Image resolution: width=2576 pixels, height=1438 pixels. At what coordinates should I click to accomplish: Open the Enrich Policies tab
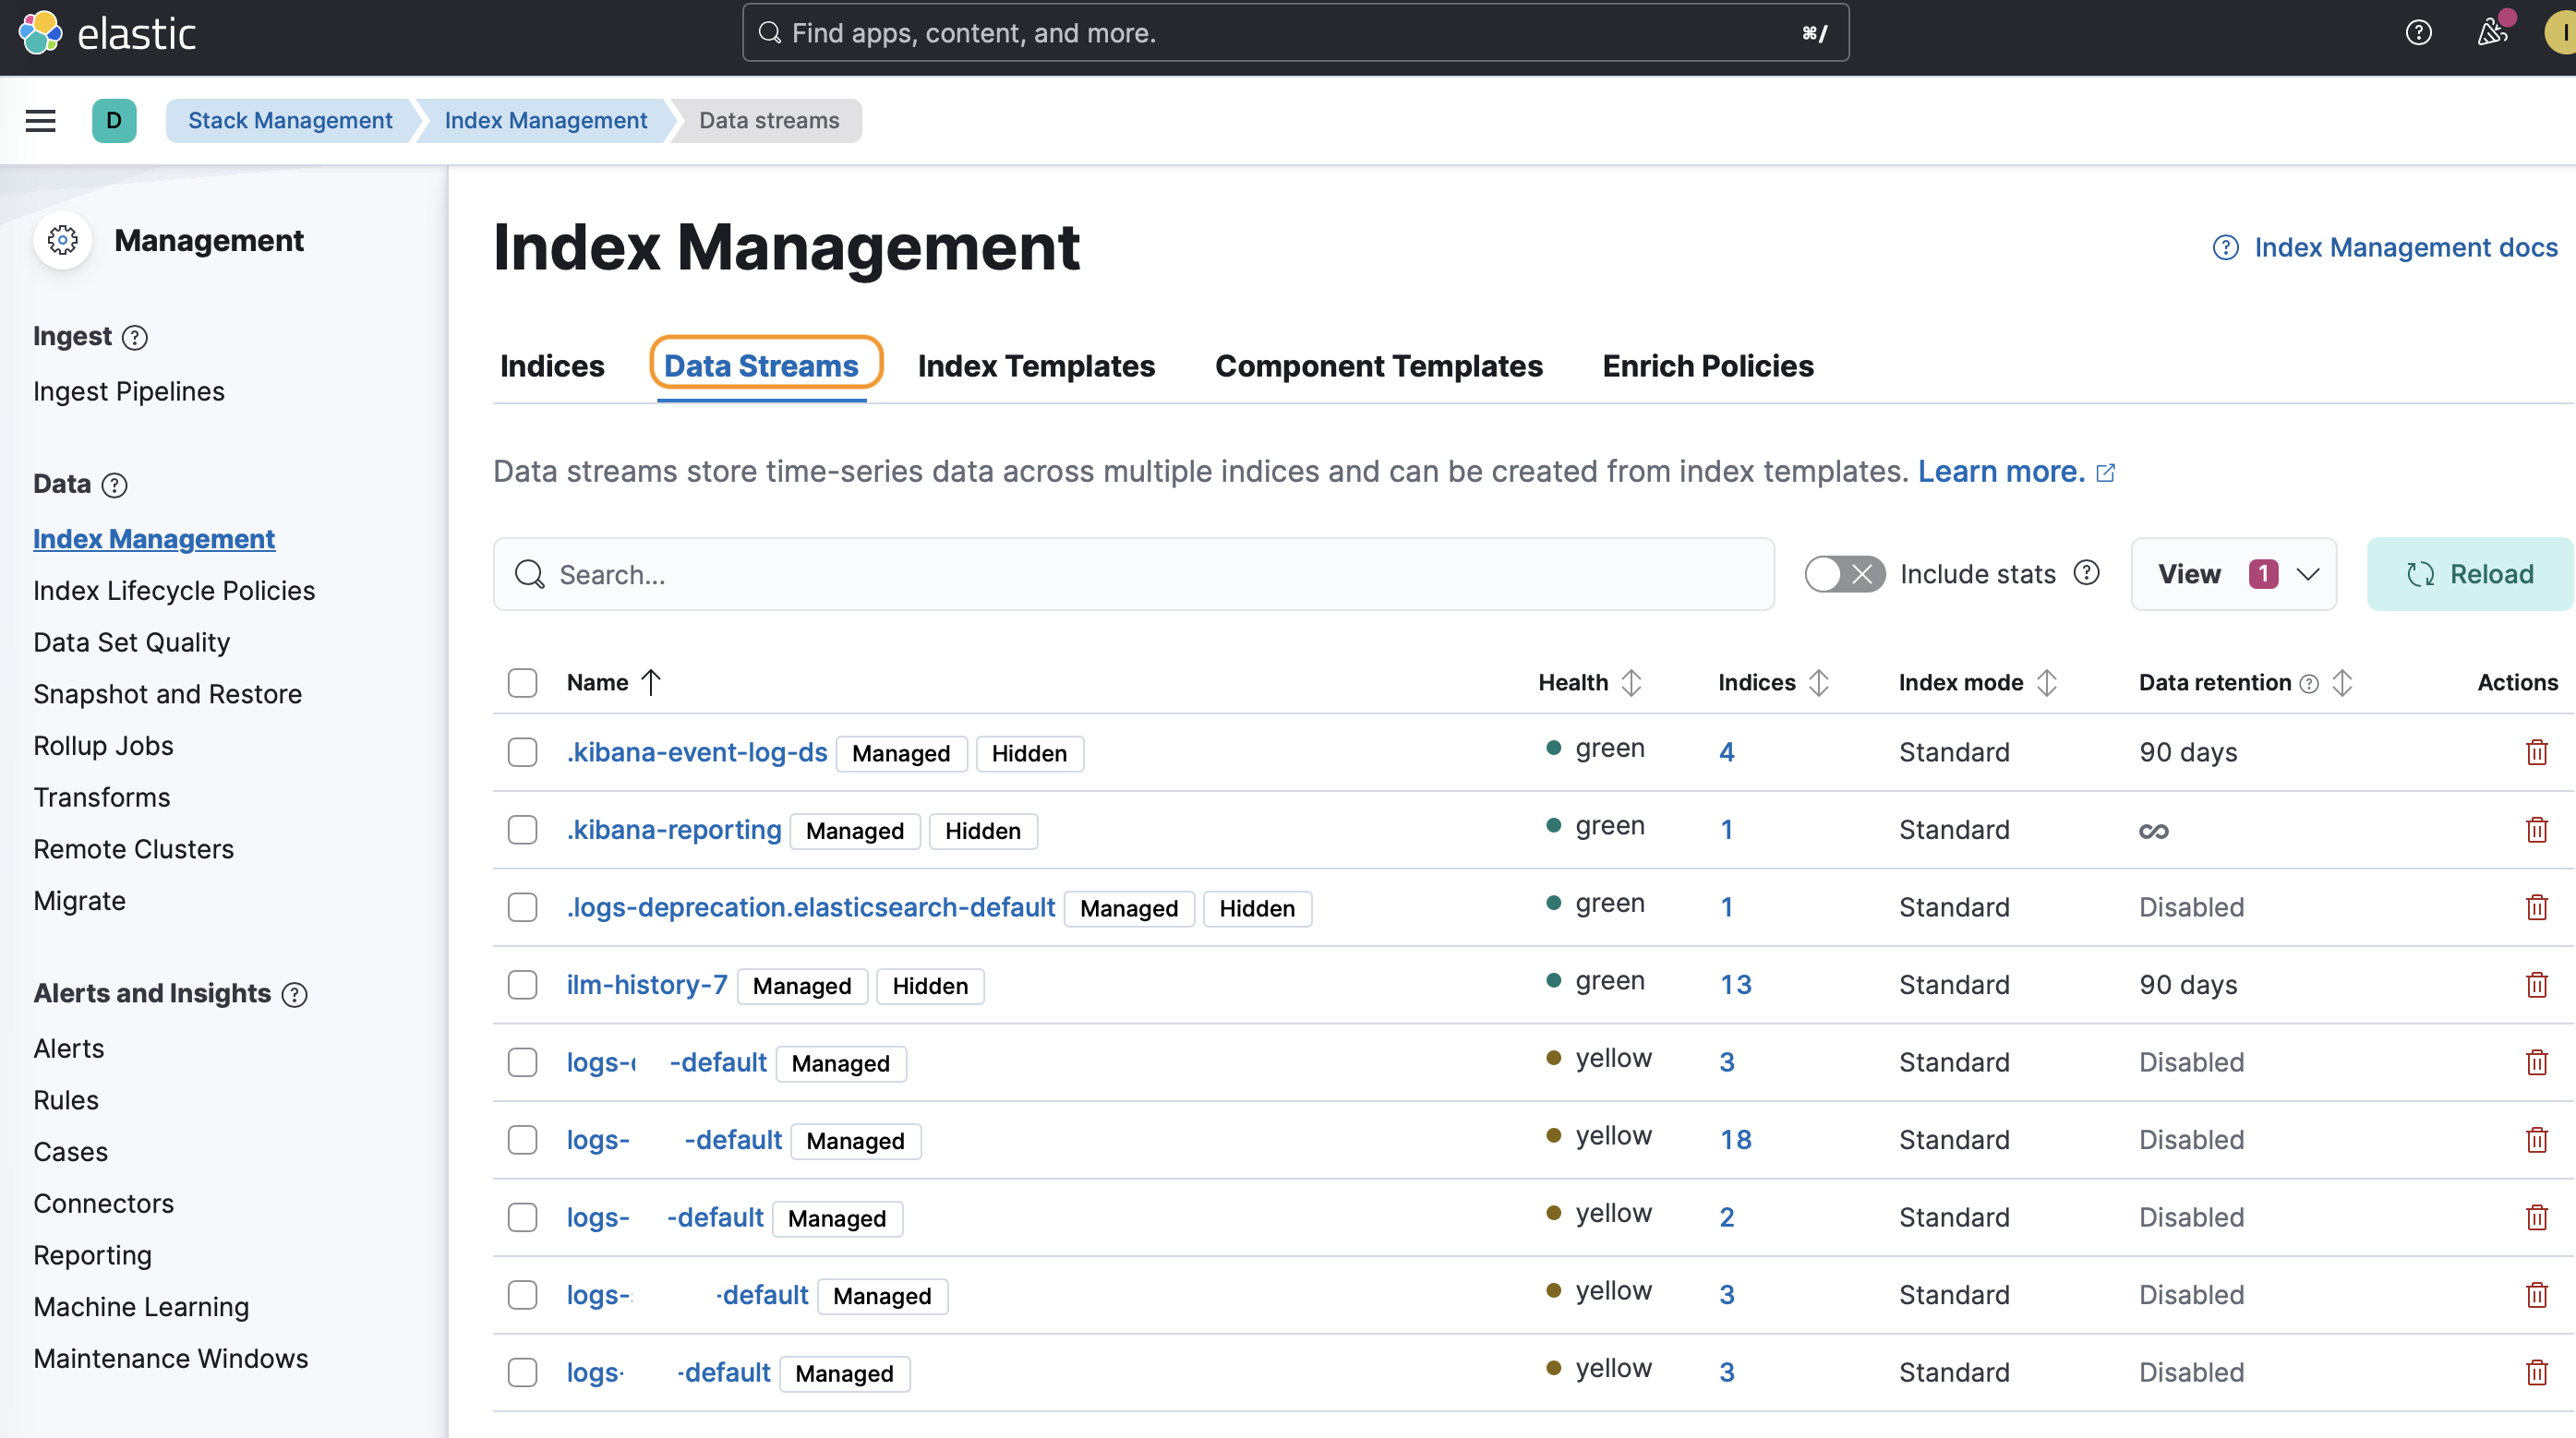[1707, 366]
